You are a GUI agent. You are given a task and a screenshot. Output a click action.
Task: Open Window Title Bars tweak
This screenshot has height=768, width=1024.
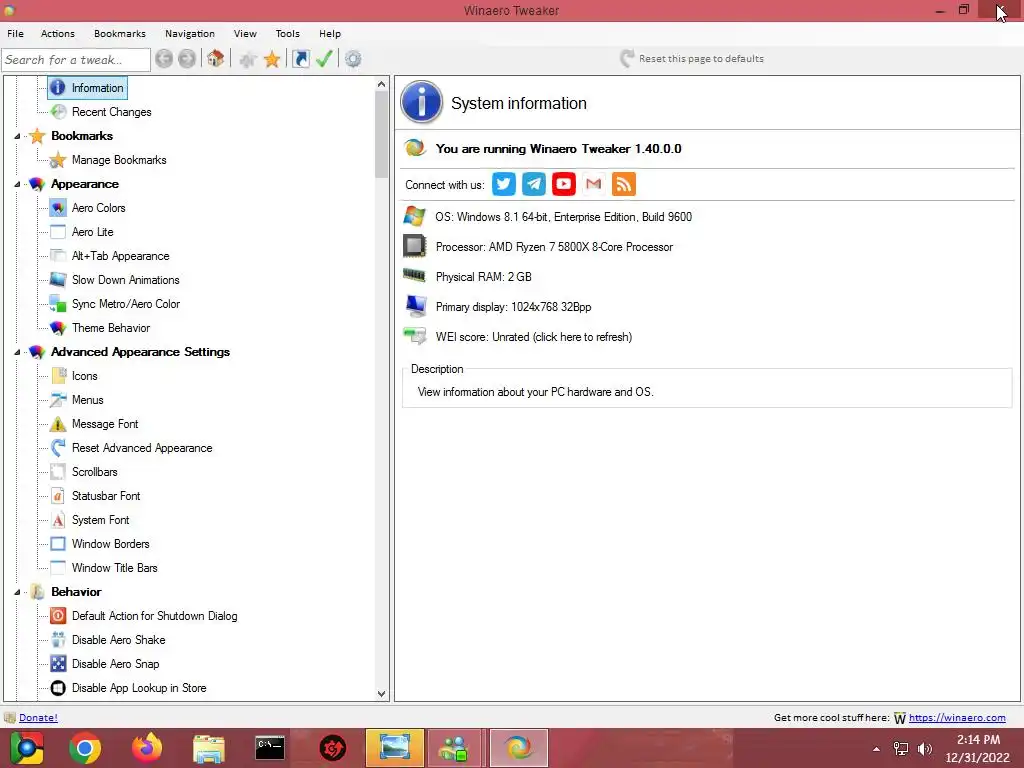(115, 568)
